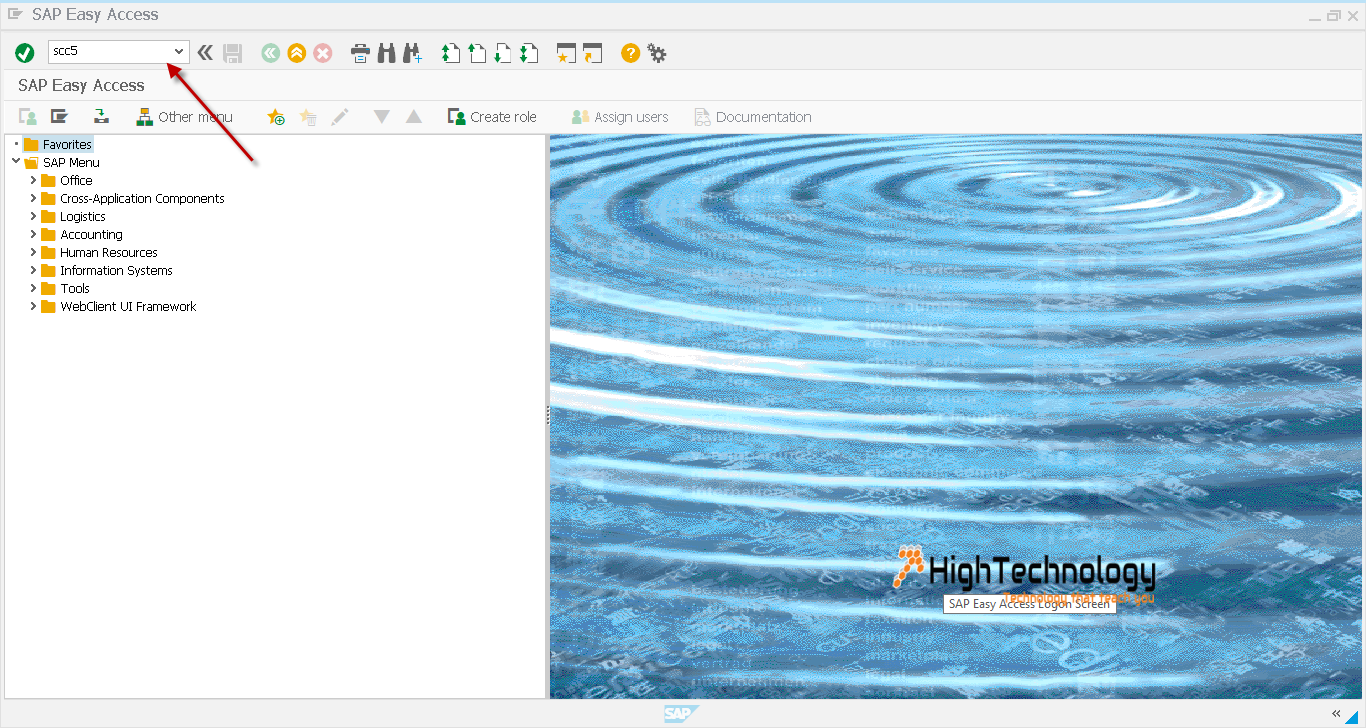Click the Assign users button
Screen dimensions: 1366x728
pos(620,117)
